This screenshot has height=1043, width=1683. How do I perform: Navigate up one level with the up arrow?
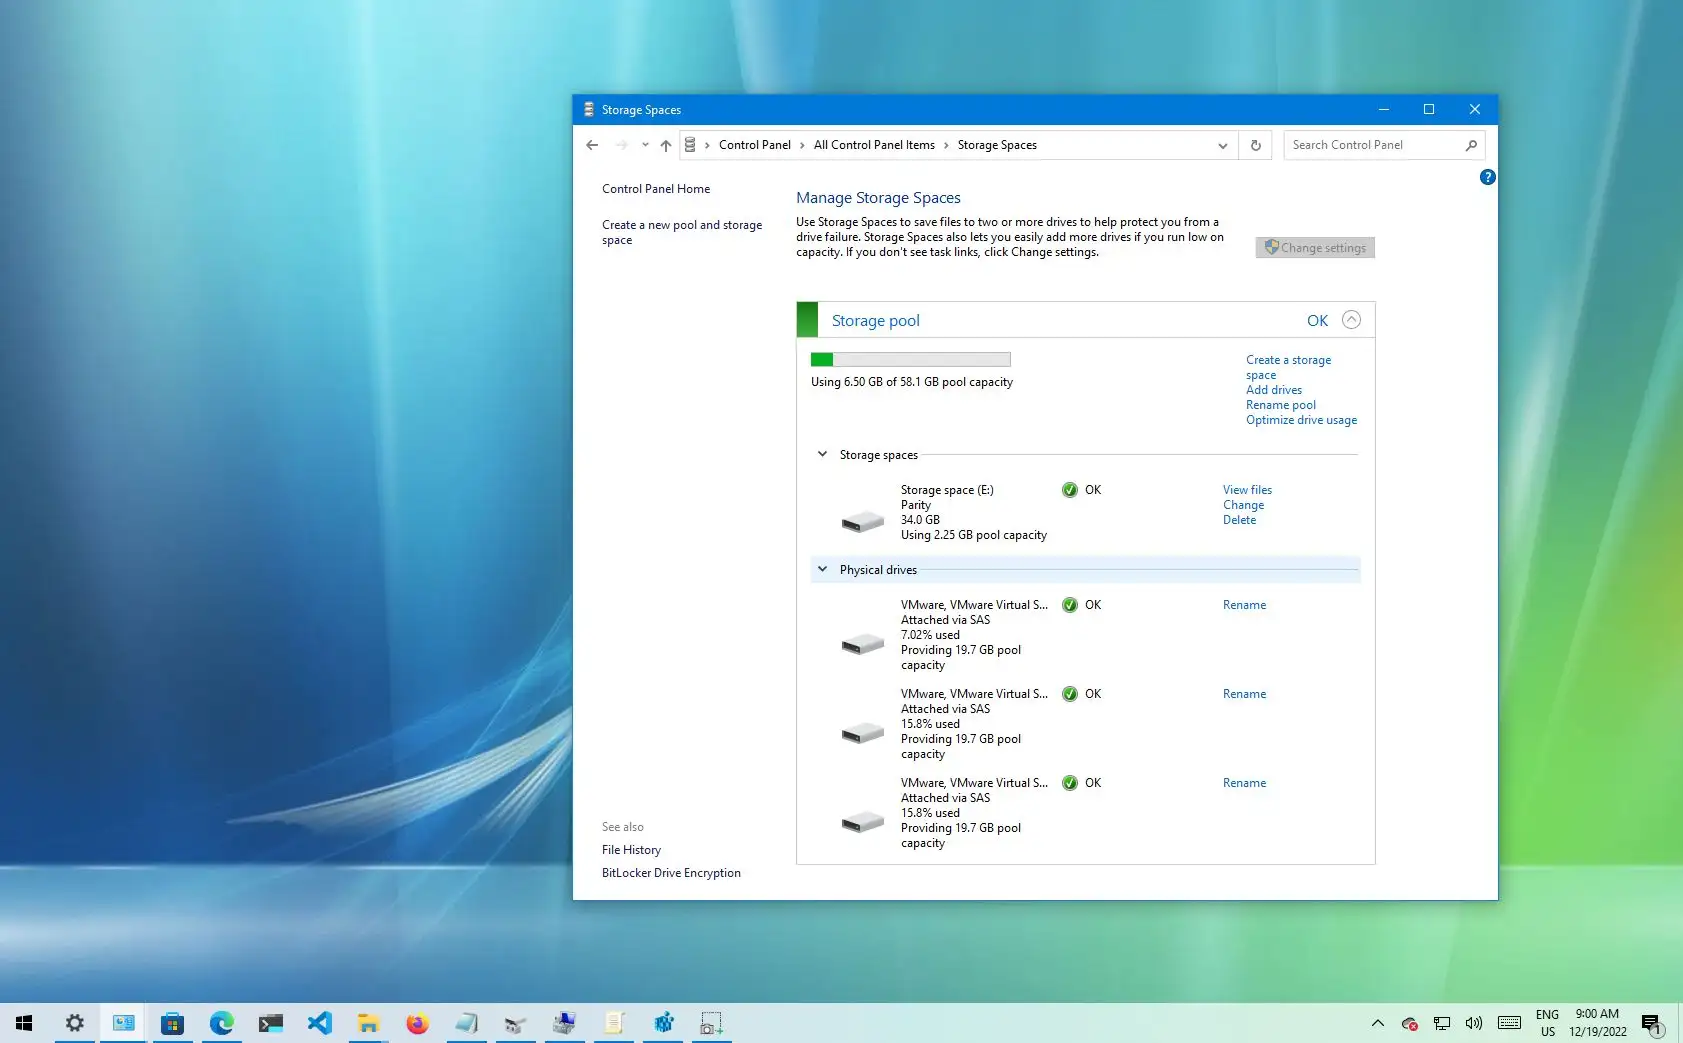point(666,145)
